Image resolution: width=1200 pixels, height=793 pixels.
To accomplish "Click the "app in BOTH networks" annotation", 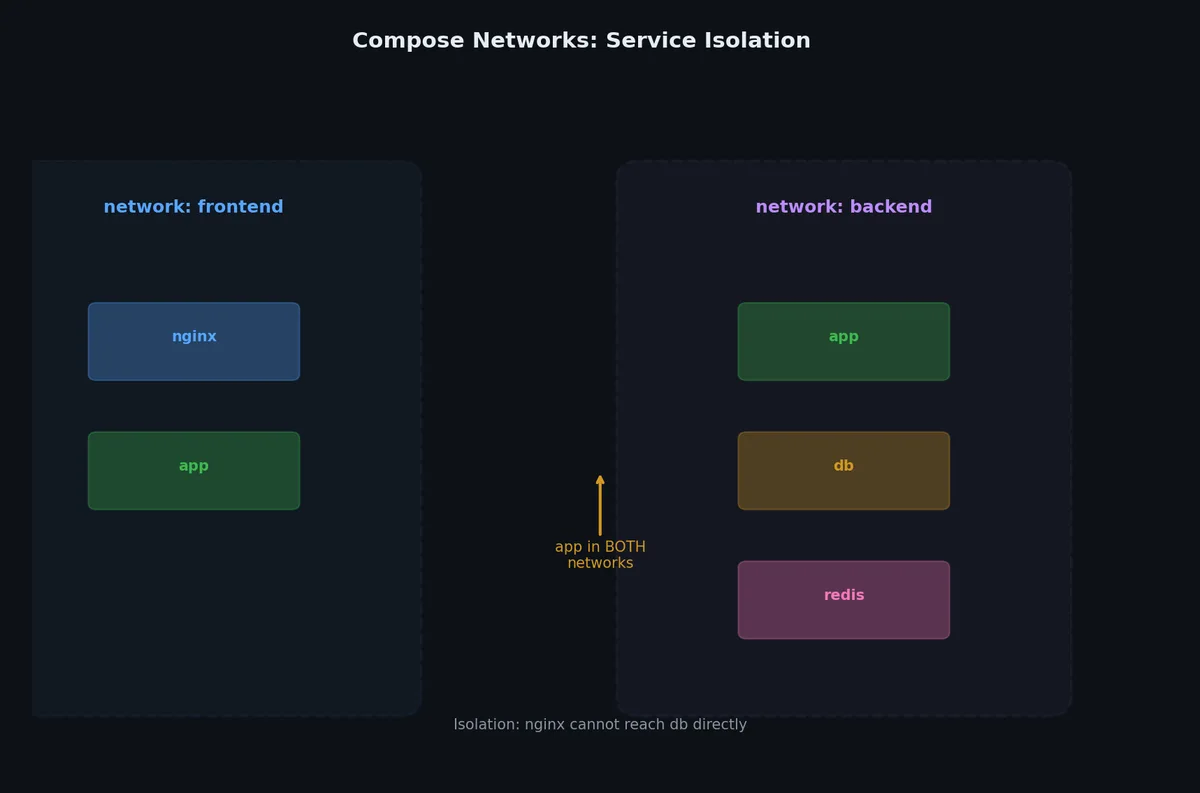I will coord(600,555).
